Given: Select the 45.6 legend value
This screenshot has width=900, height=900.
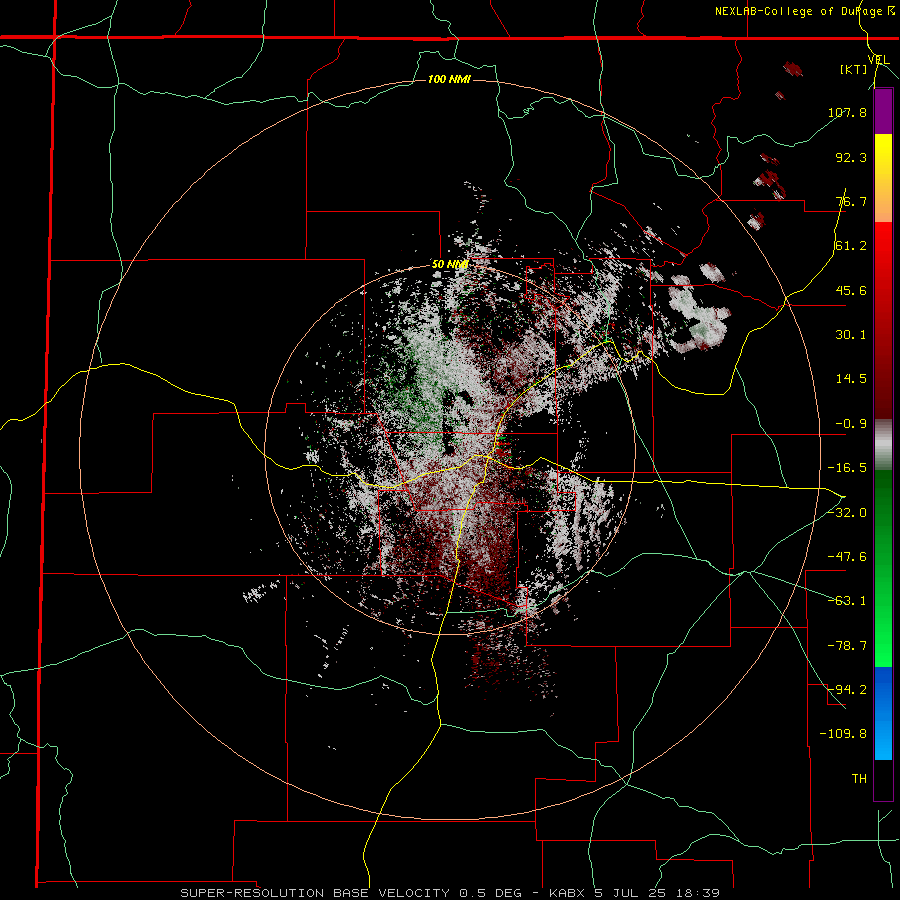Looking at the screenshot, I should (x=851, y=290).
